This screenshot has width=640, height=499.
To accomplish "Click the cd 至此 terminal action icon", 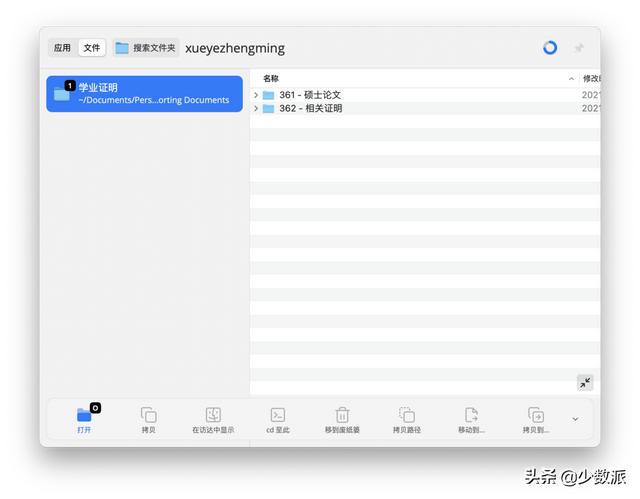I will click(278, 415).
